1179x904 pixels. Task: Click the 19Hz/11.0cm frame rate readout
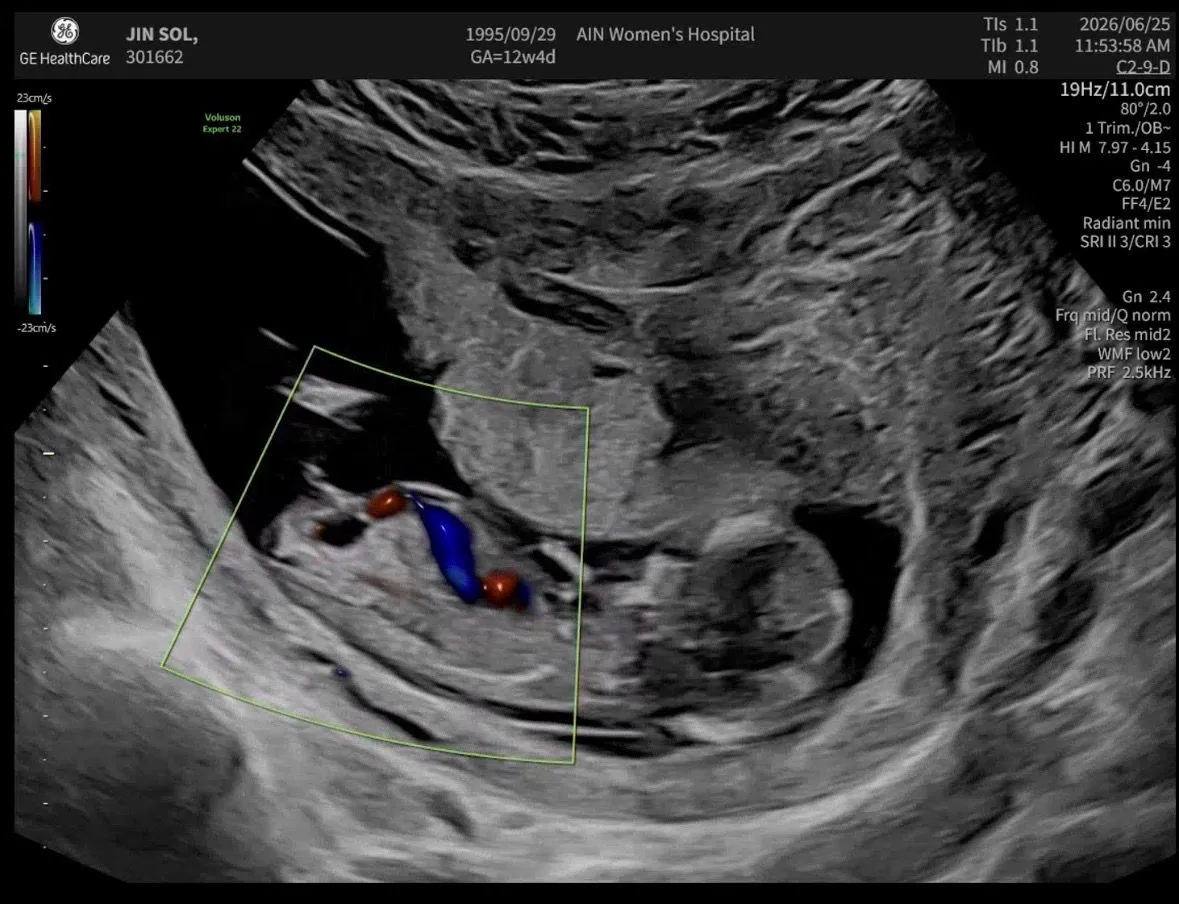[x=1115, y=89]
